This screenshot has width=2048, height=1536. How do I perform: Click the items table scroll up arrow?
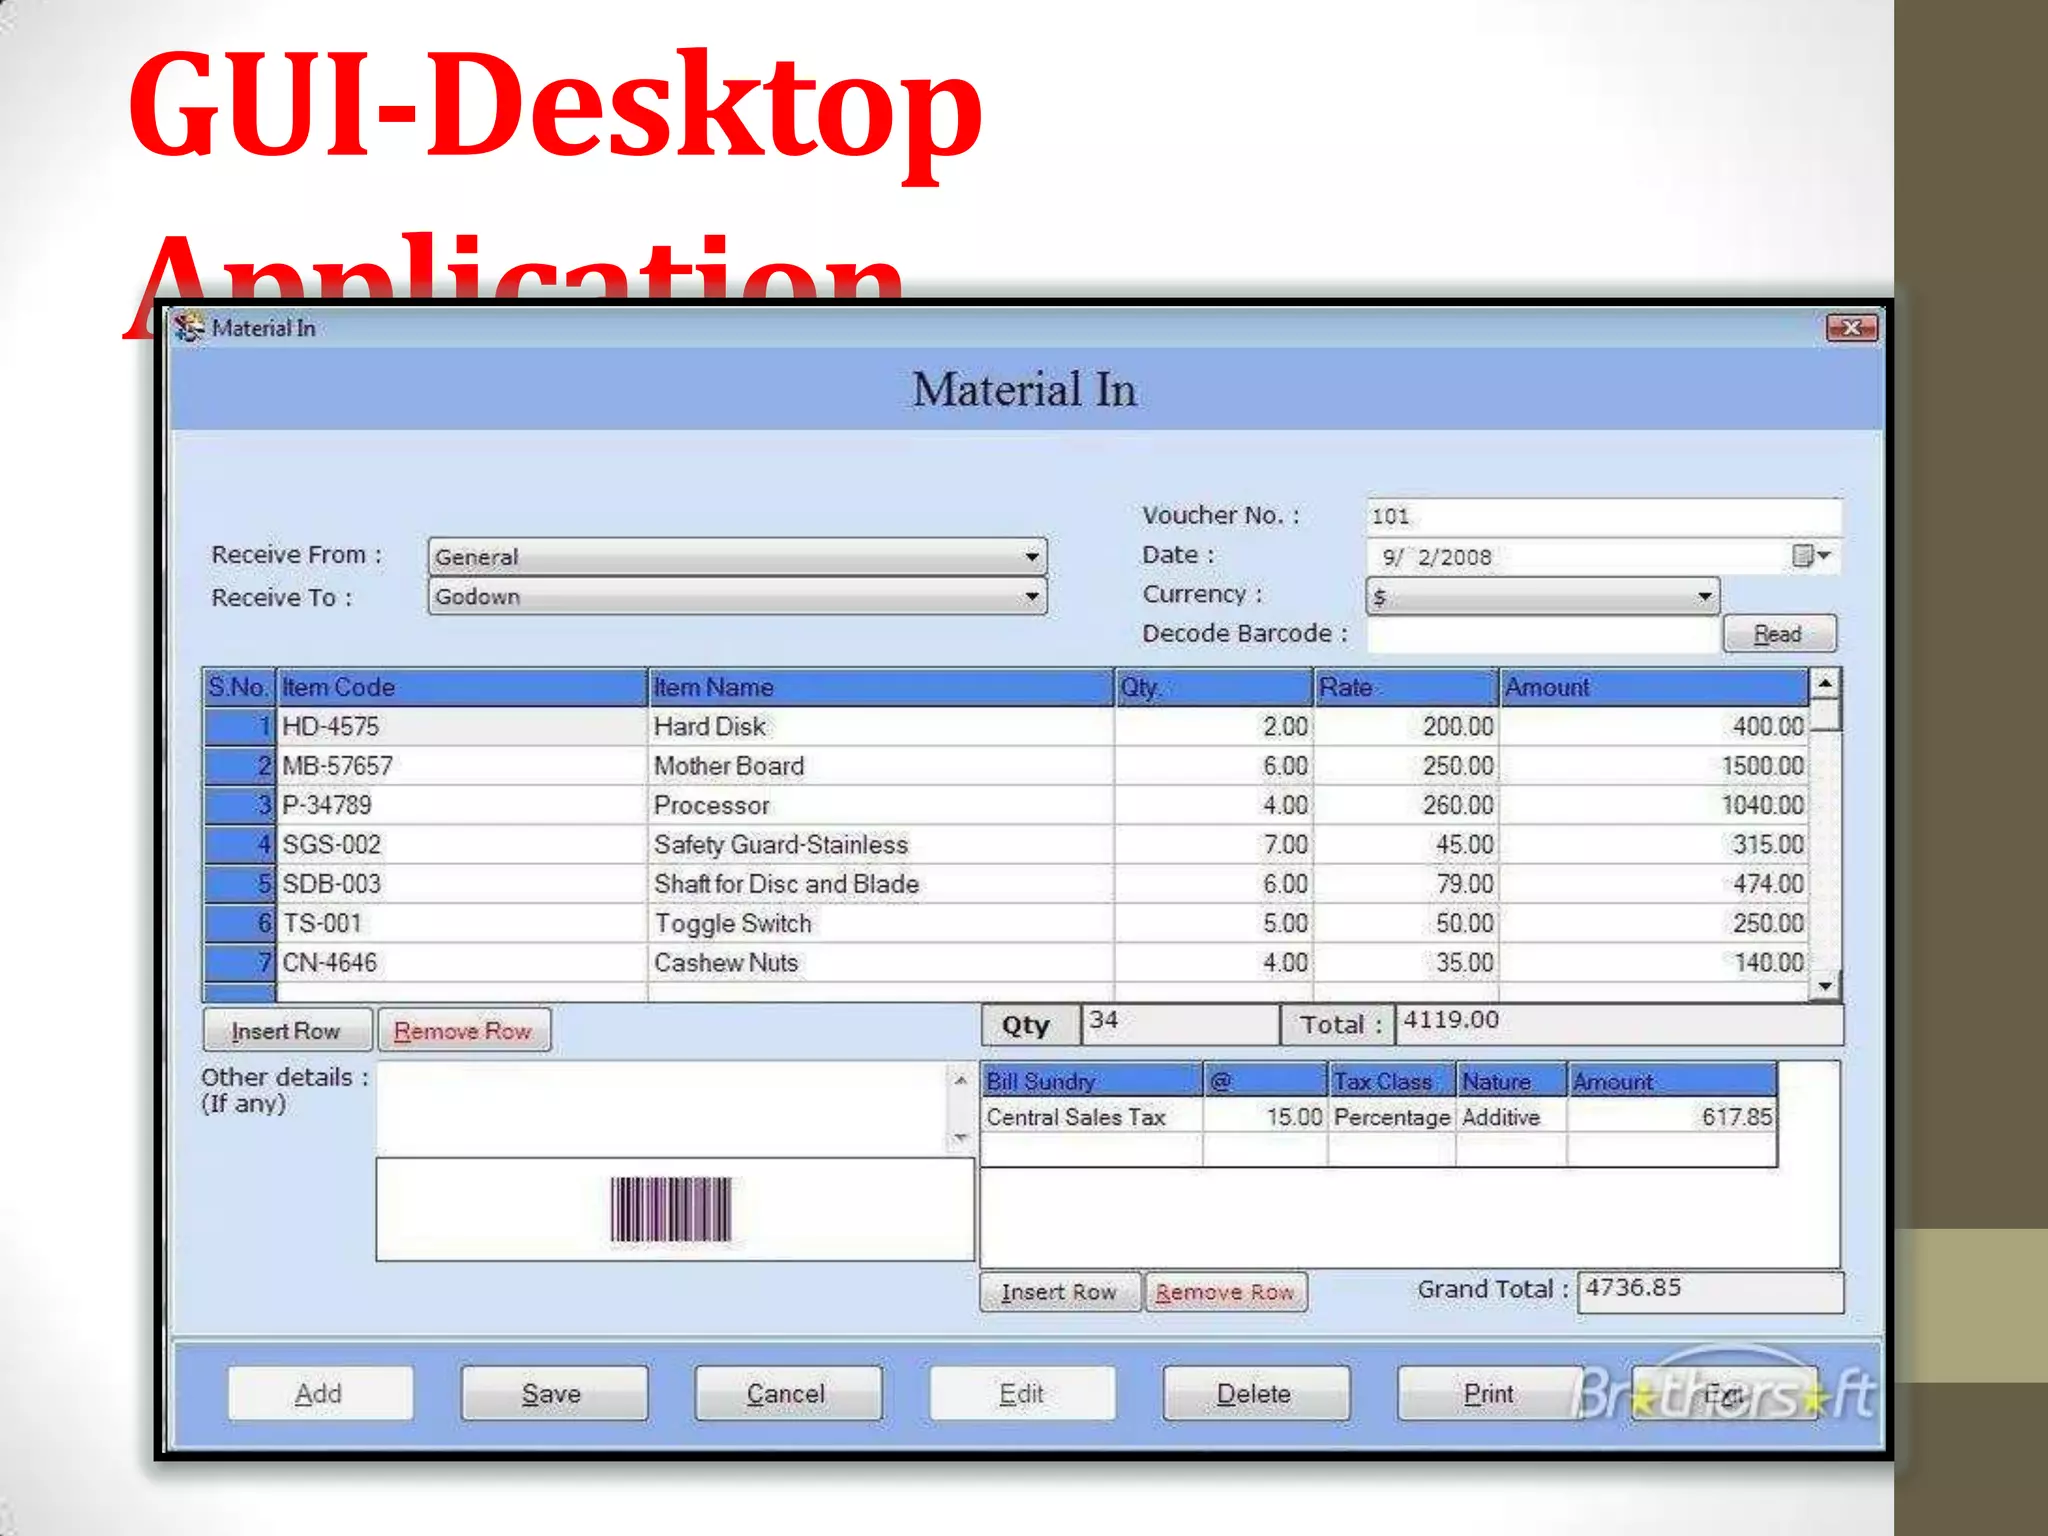coord(1825,684)
